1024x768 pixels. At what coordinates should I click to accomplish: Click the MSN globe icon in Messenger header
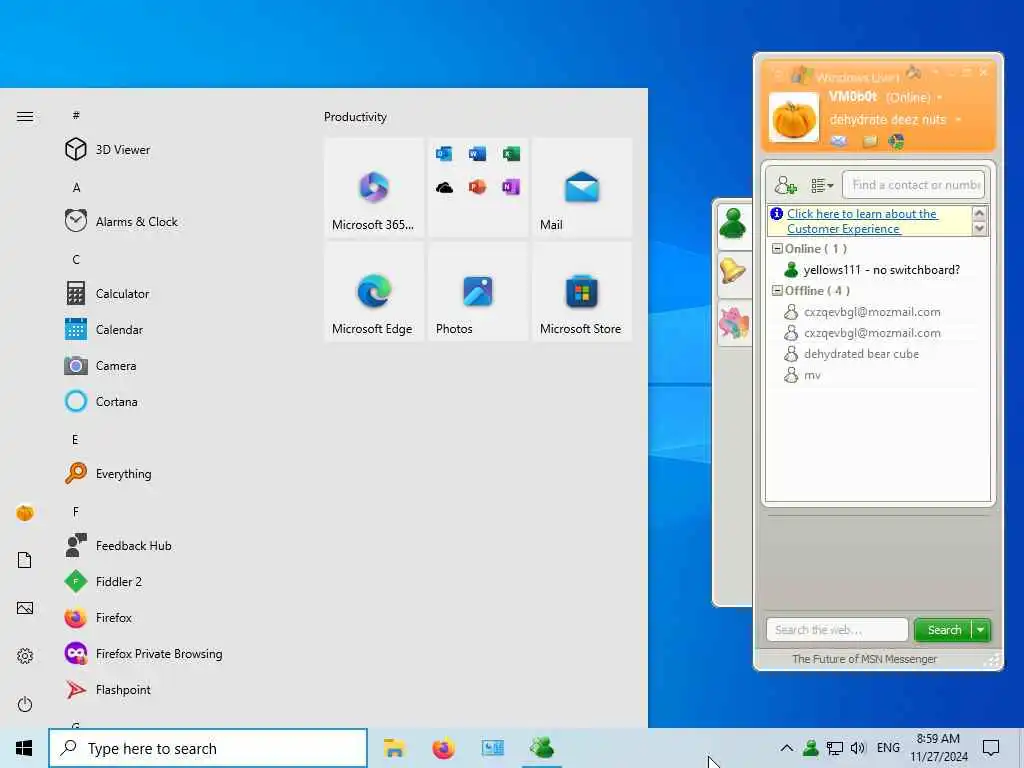click(896, 141)
